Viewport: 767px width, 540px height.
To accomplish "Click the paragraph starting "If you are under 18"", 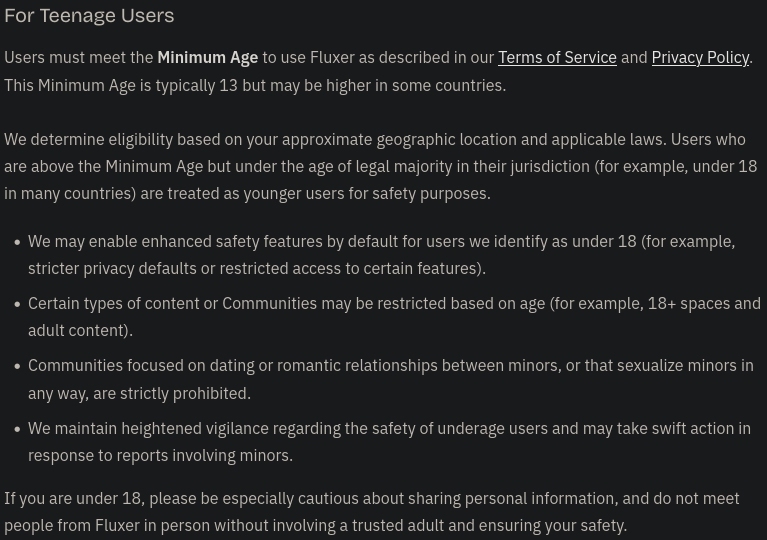I will click(x=371, y=511).
